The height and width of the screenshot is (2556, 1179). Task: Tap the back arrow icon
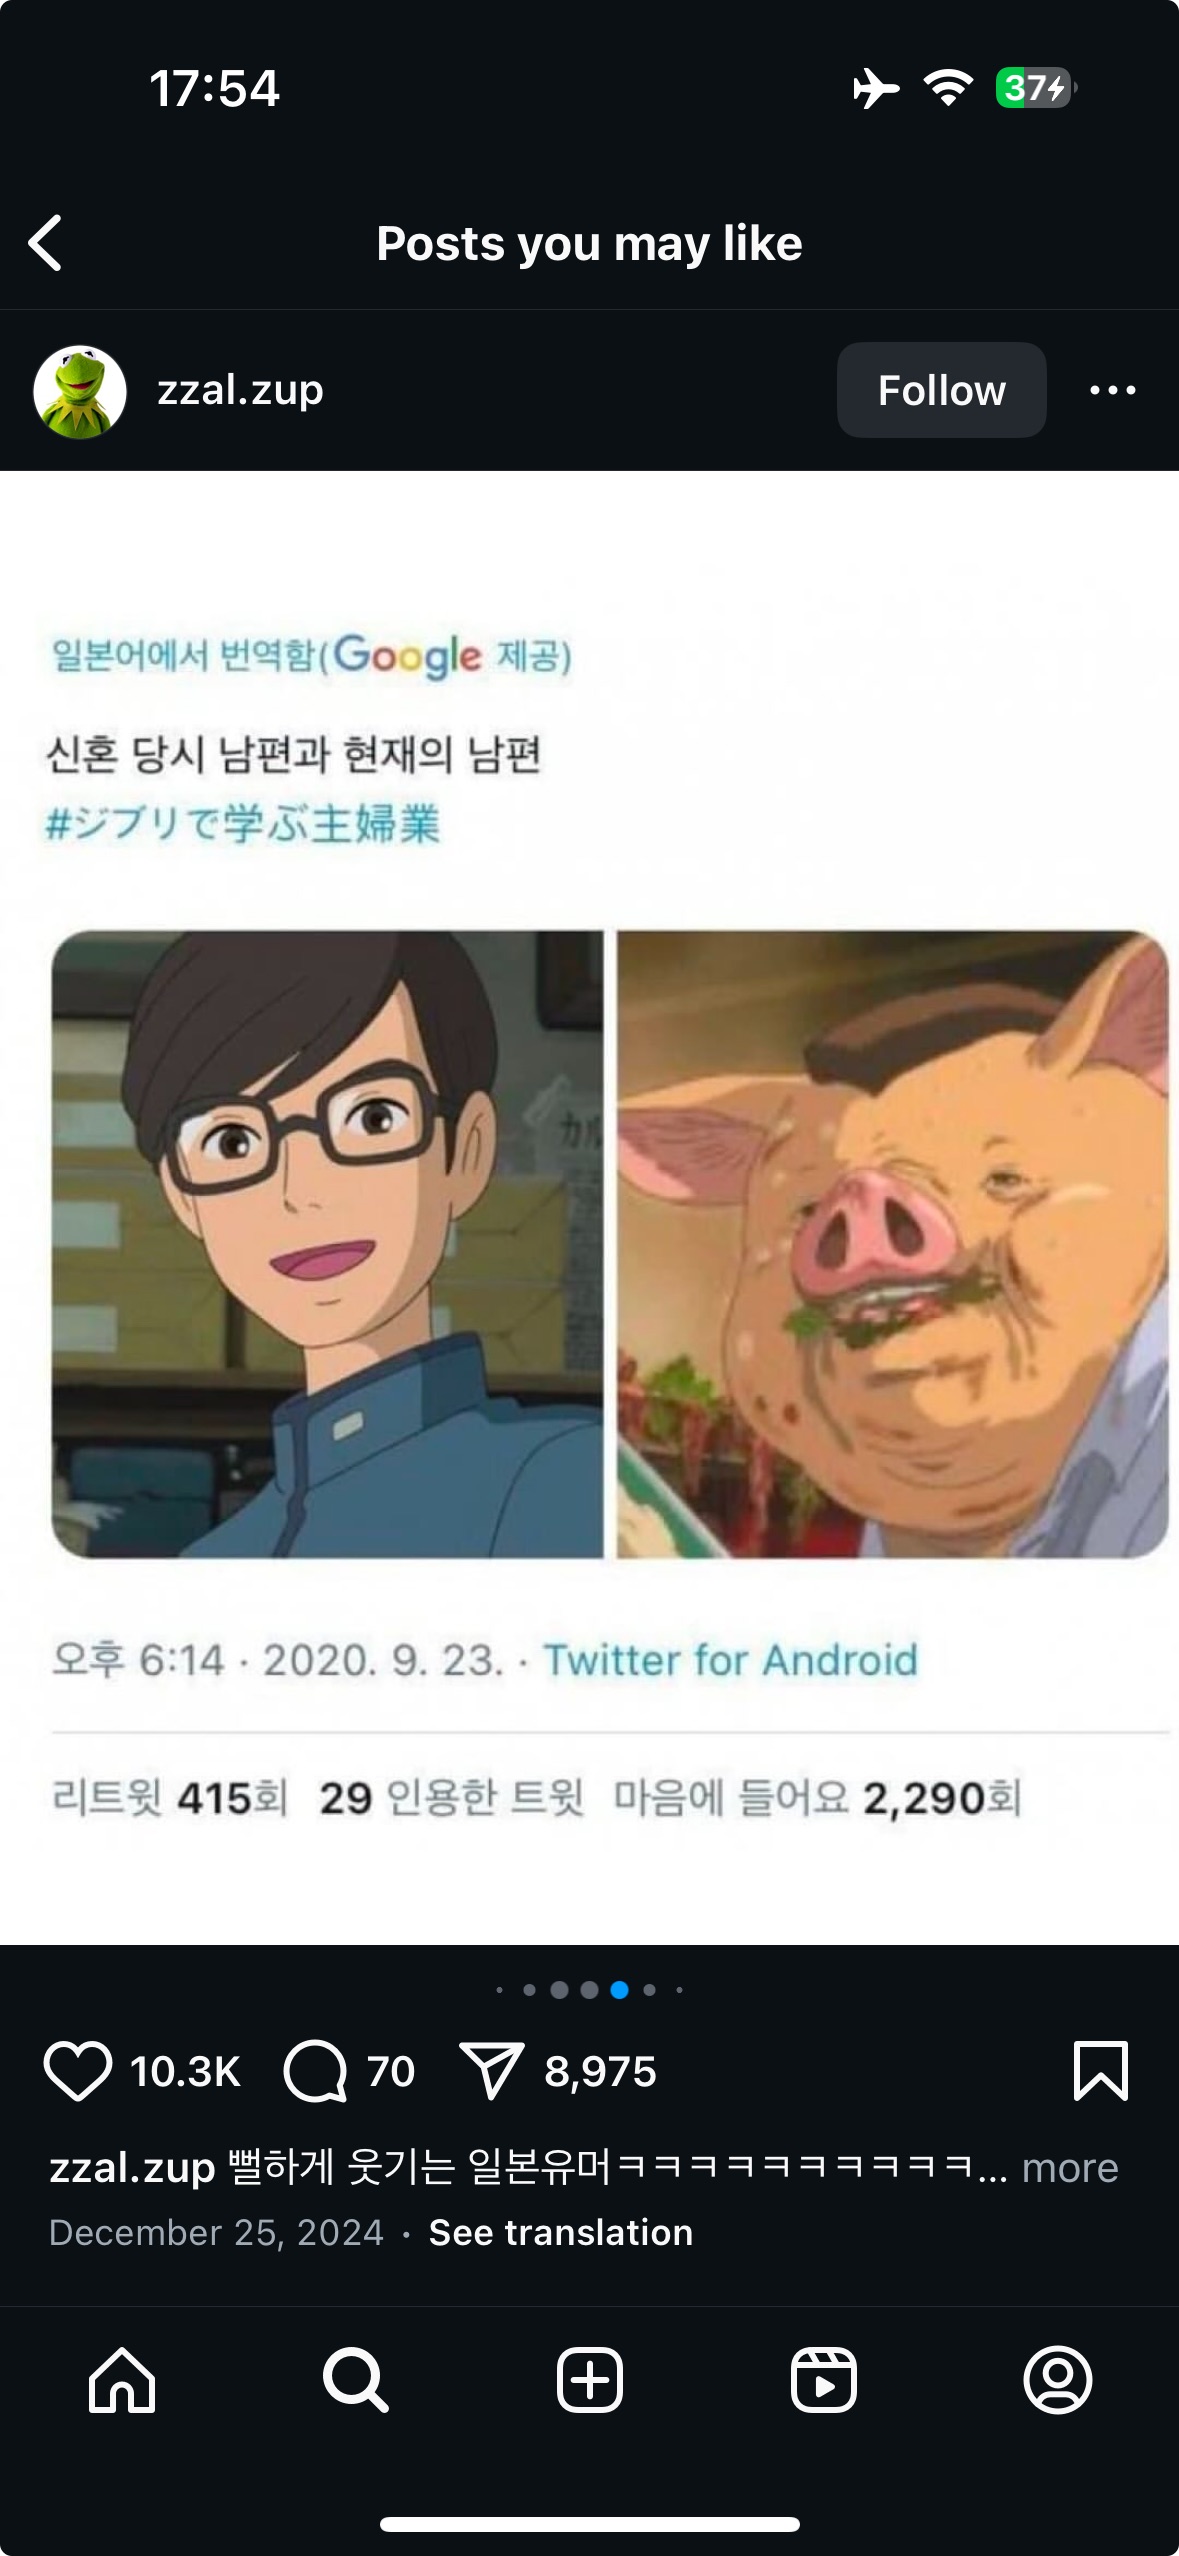click(46, 243)
